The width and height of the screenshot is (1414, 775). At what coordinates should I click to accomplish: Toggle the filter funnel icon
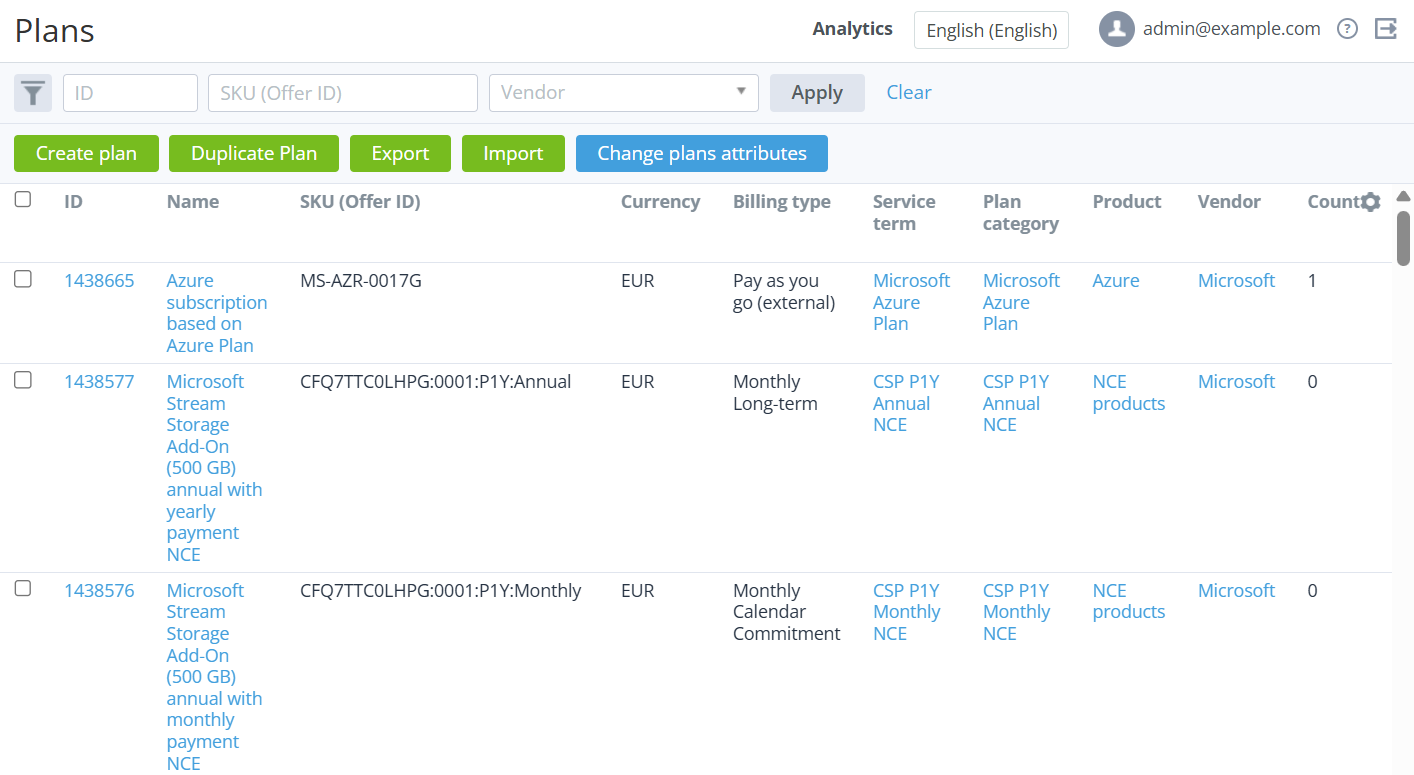33,93
